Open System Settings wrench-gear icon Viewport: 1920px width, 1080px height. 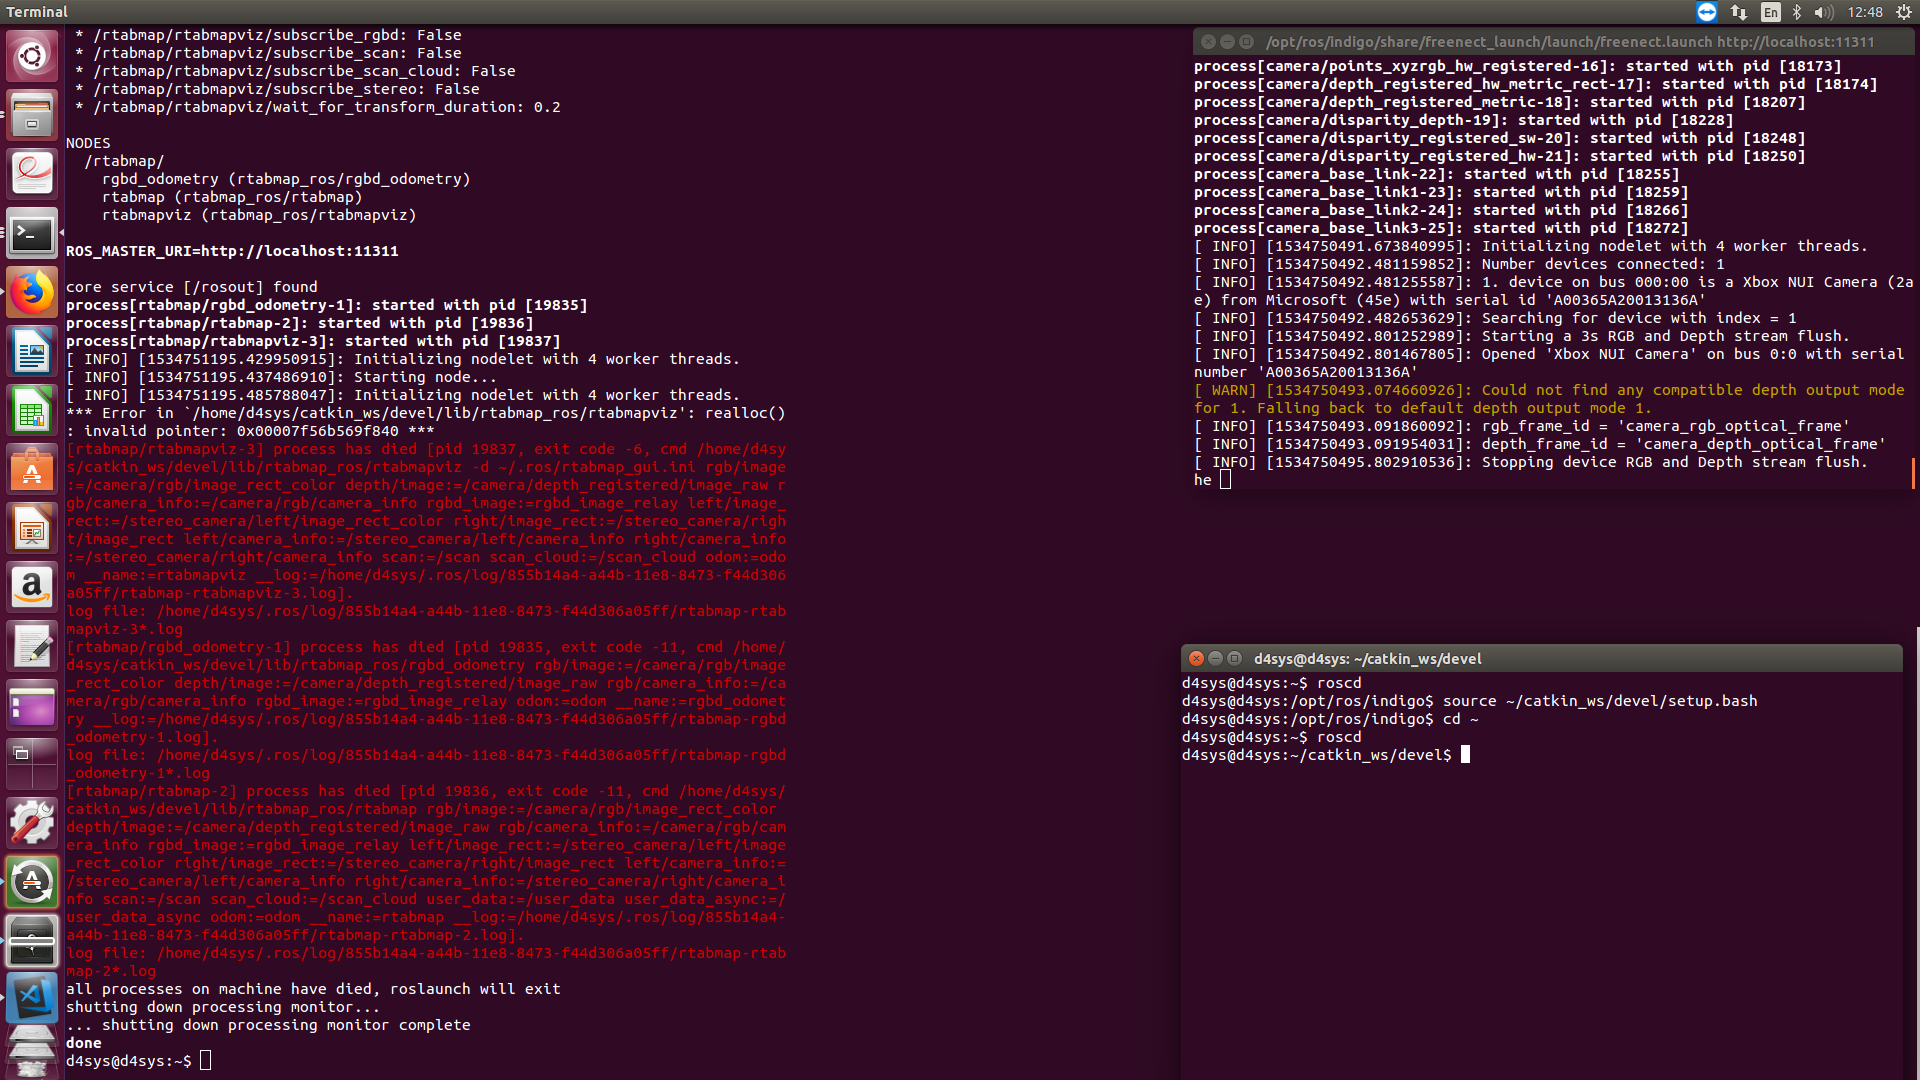pyautogui.click(x=32, y=824)
